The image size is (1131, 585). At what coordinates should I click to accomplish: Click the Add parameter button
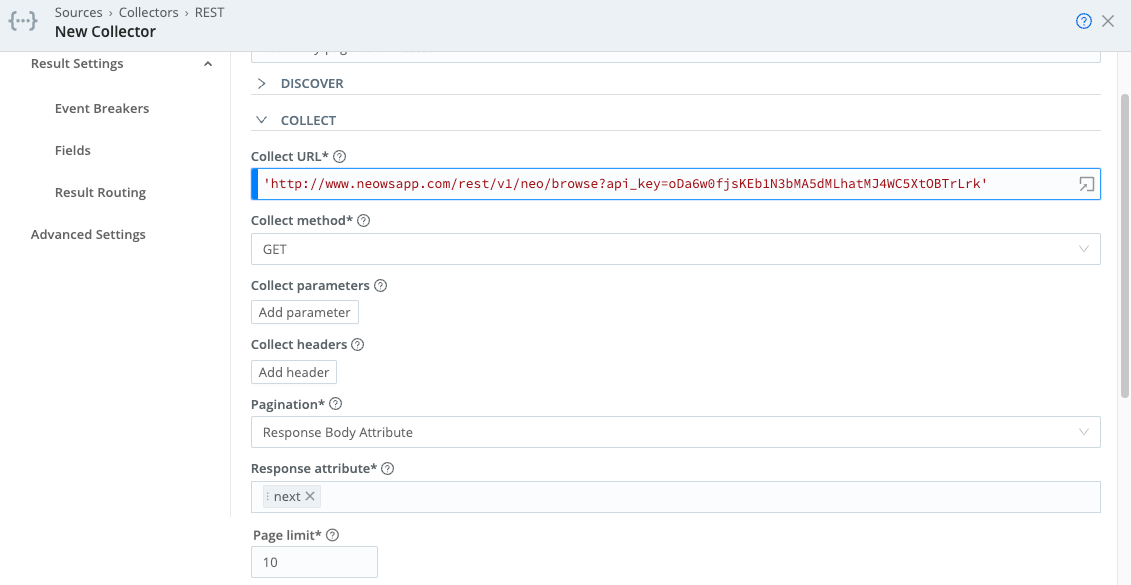[x=304, y=311]
